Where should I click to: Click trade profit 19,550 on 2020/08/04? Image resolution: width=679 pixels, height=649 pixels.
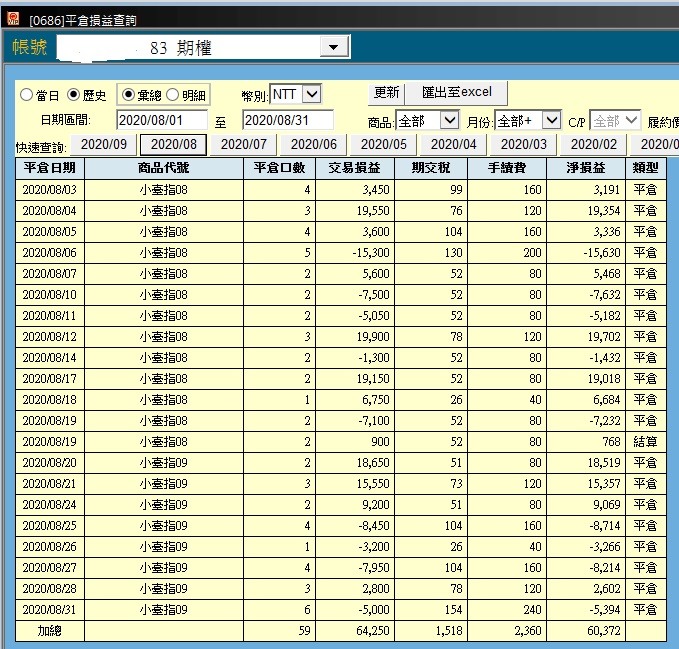[355, 211]
